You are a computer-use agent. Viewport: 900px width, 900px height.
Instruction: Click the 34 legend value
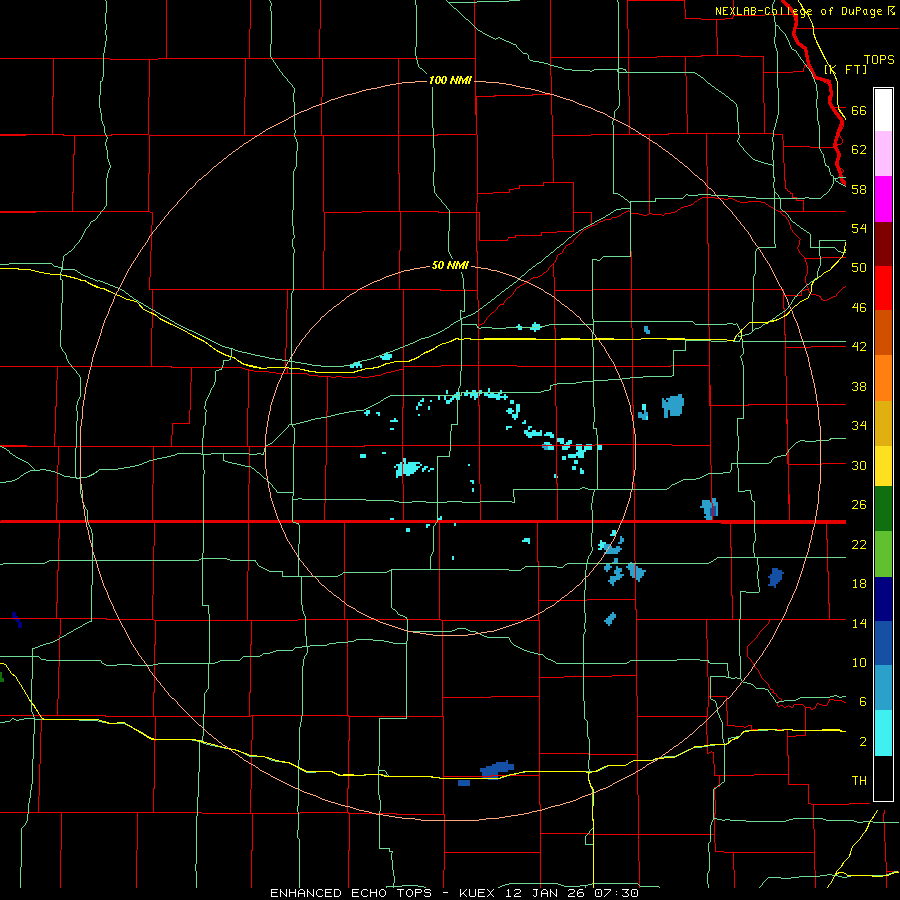(x=859, y=426)
